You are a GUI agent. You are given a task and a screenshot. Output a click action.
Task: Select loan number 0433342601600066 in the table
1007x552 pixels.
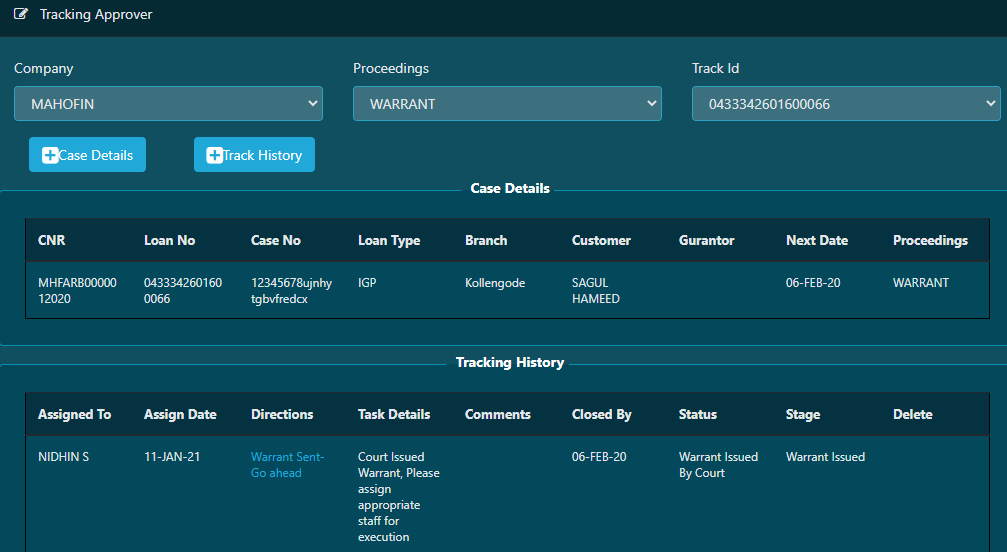pos(183,291)
